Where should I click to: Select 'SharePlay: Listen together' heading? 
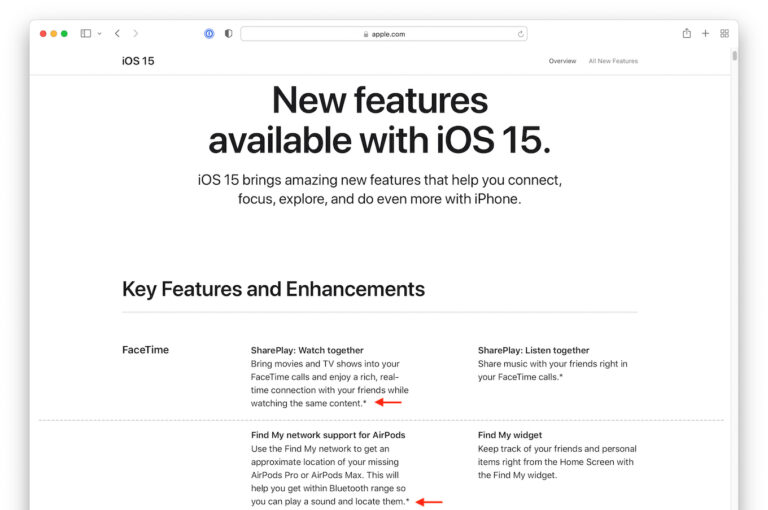[533, 350]
